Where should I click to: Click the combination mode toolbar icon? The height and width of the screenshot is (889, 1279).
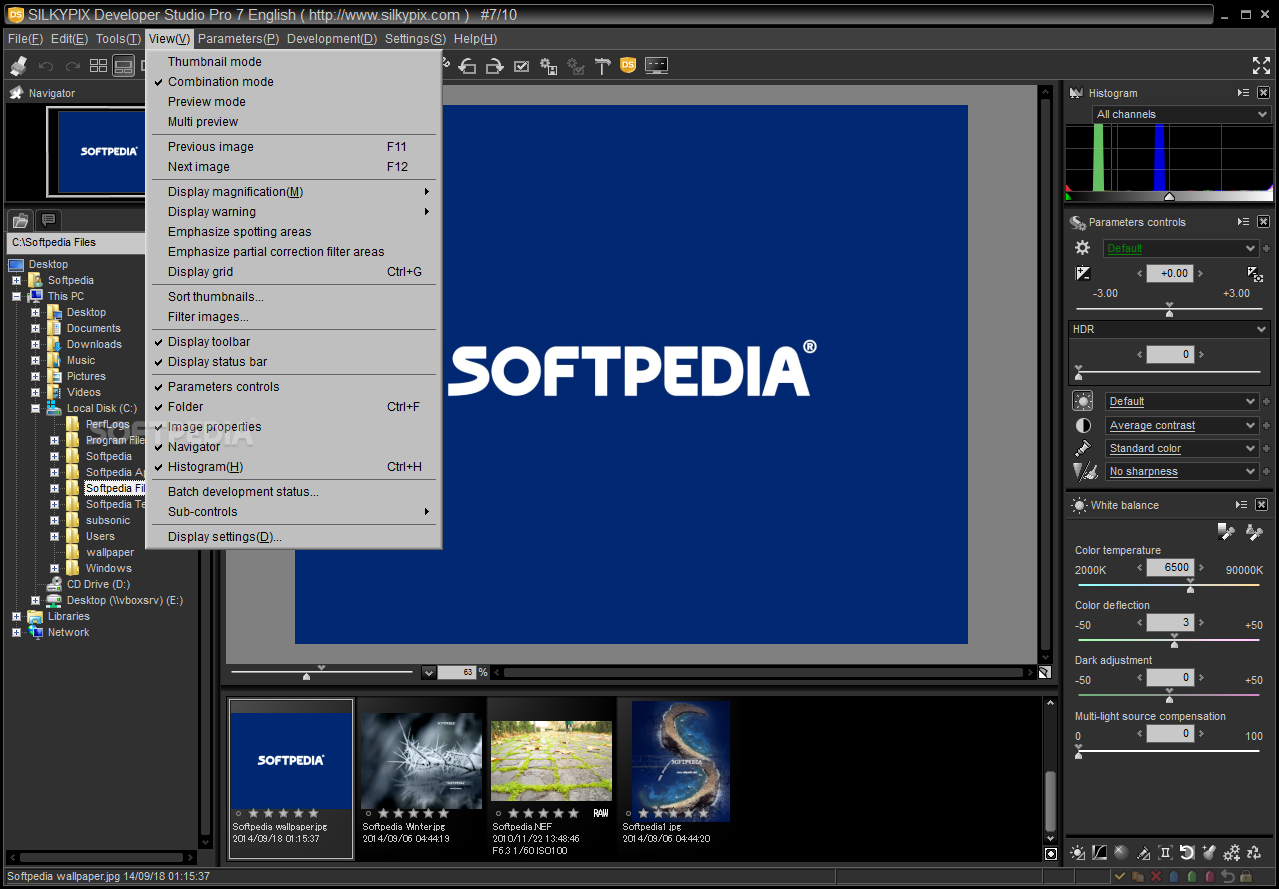pyautogui.click(x=123, y=66)
